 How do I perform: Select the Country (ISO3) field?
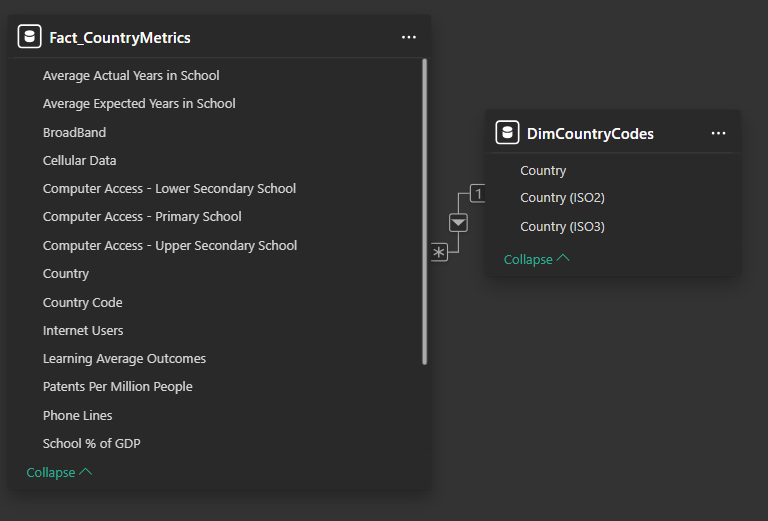[562, 227]
